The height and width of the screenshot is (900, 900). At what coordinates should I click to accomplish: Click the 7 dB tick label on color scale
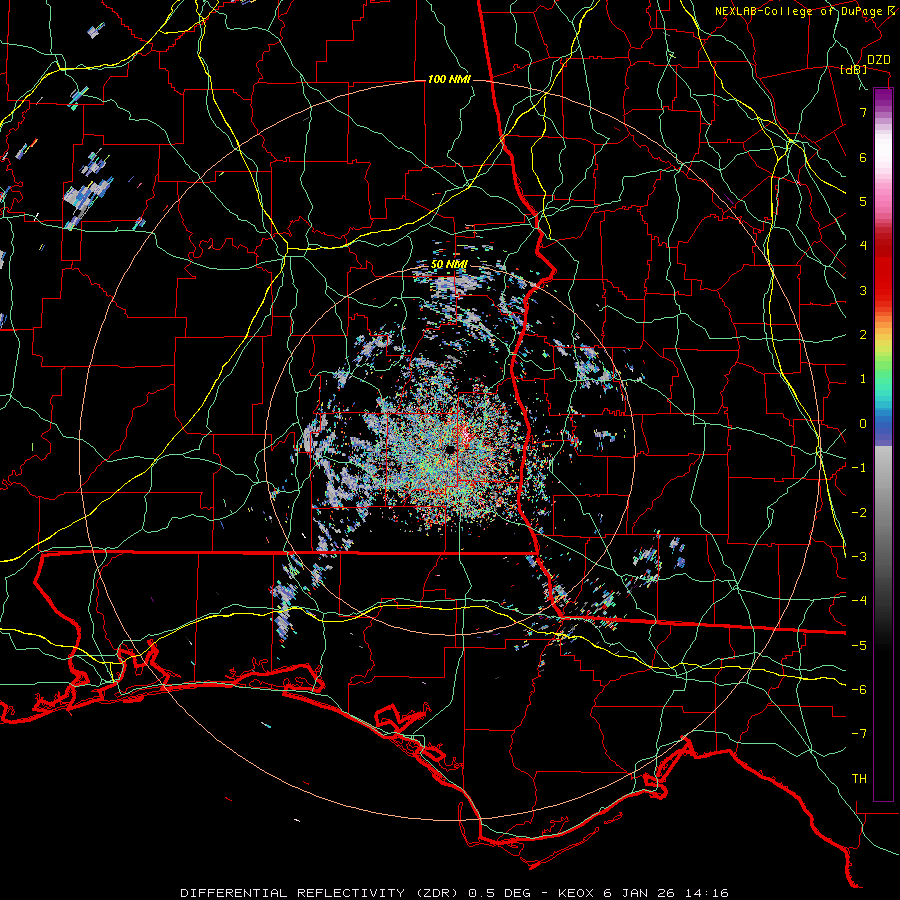point(863,112)
